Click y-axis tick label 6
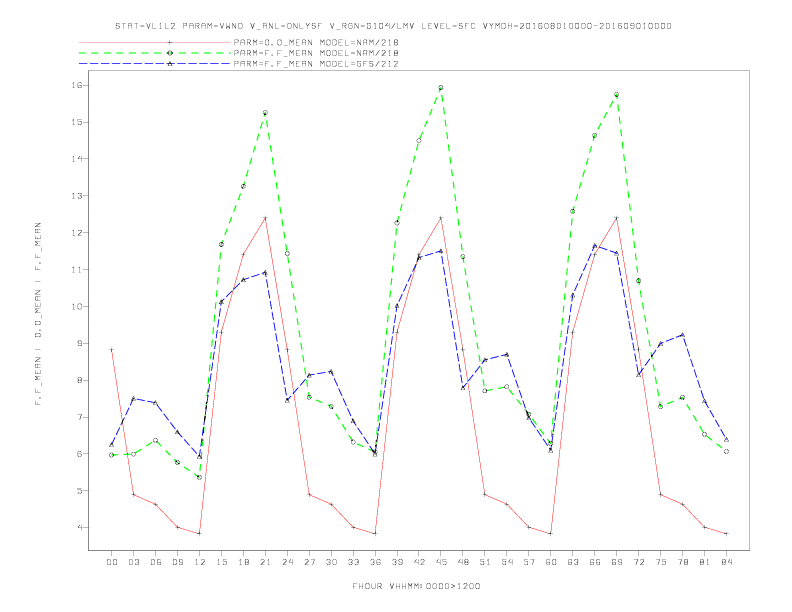This screenshot has height=612, width=792. 79,453
